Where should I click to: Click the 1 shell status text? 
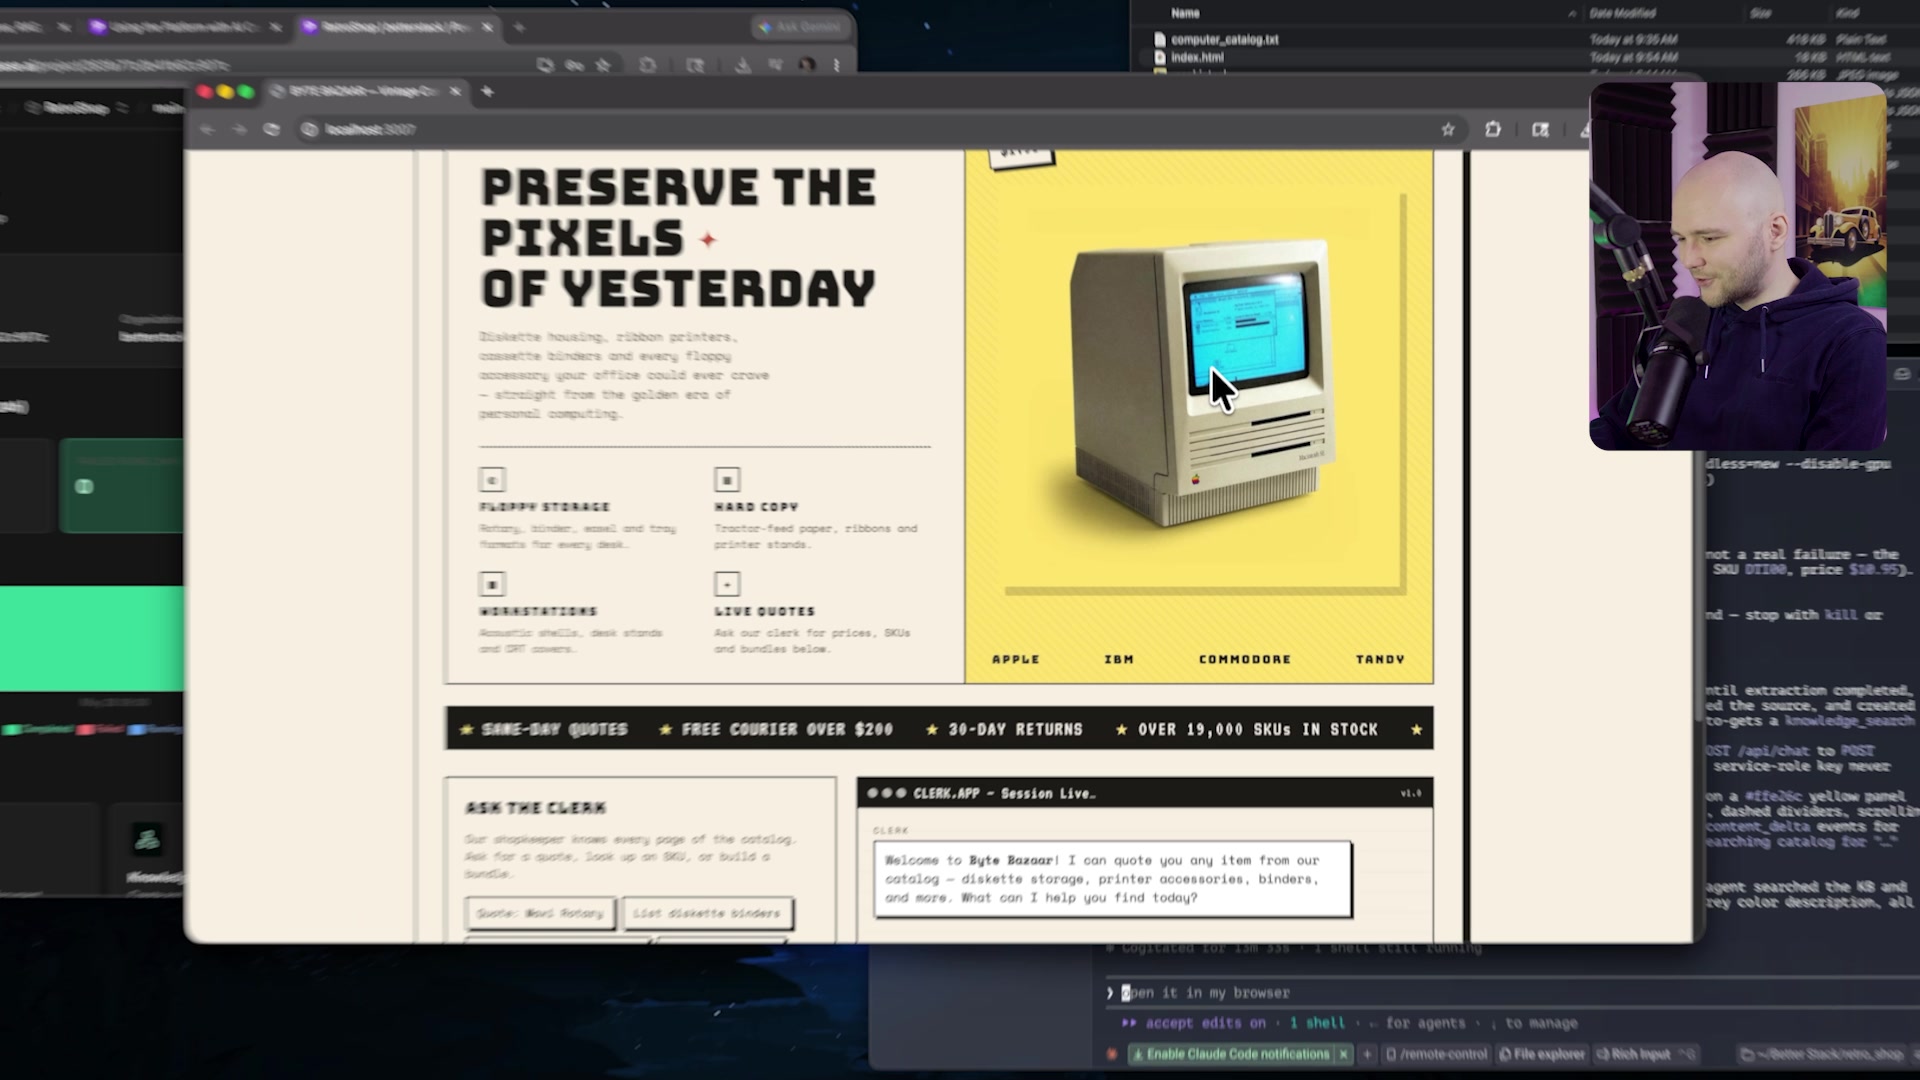coord(1317,1023)
